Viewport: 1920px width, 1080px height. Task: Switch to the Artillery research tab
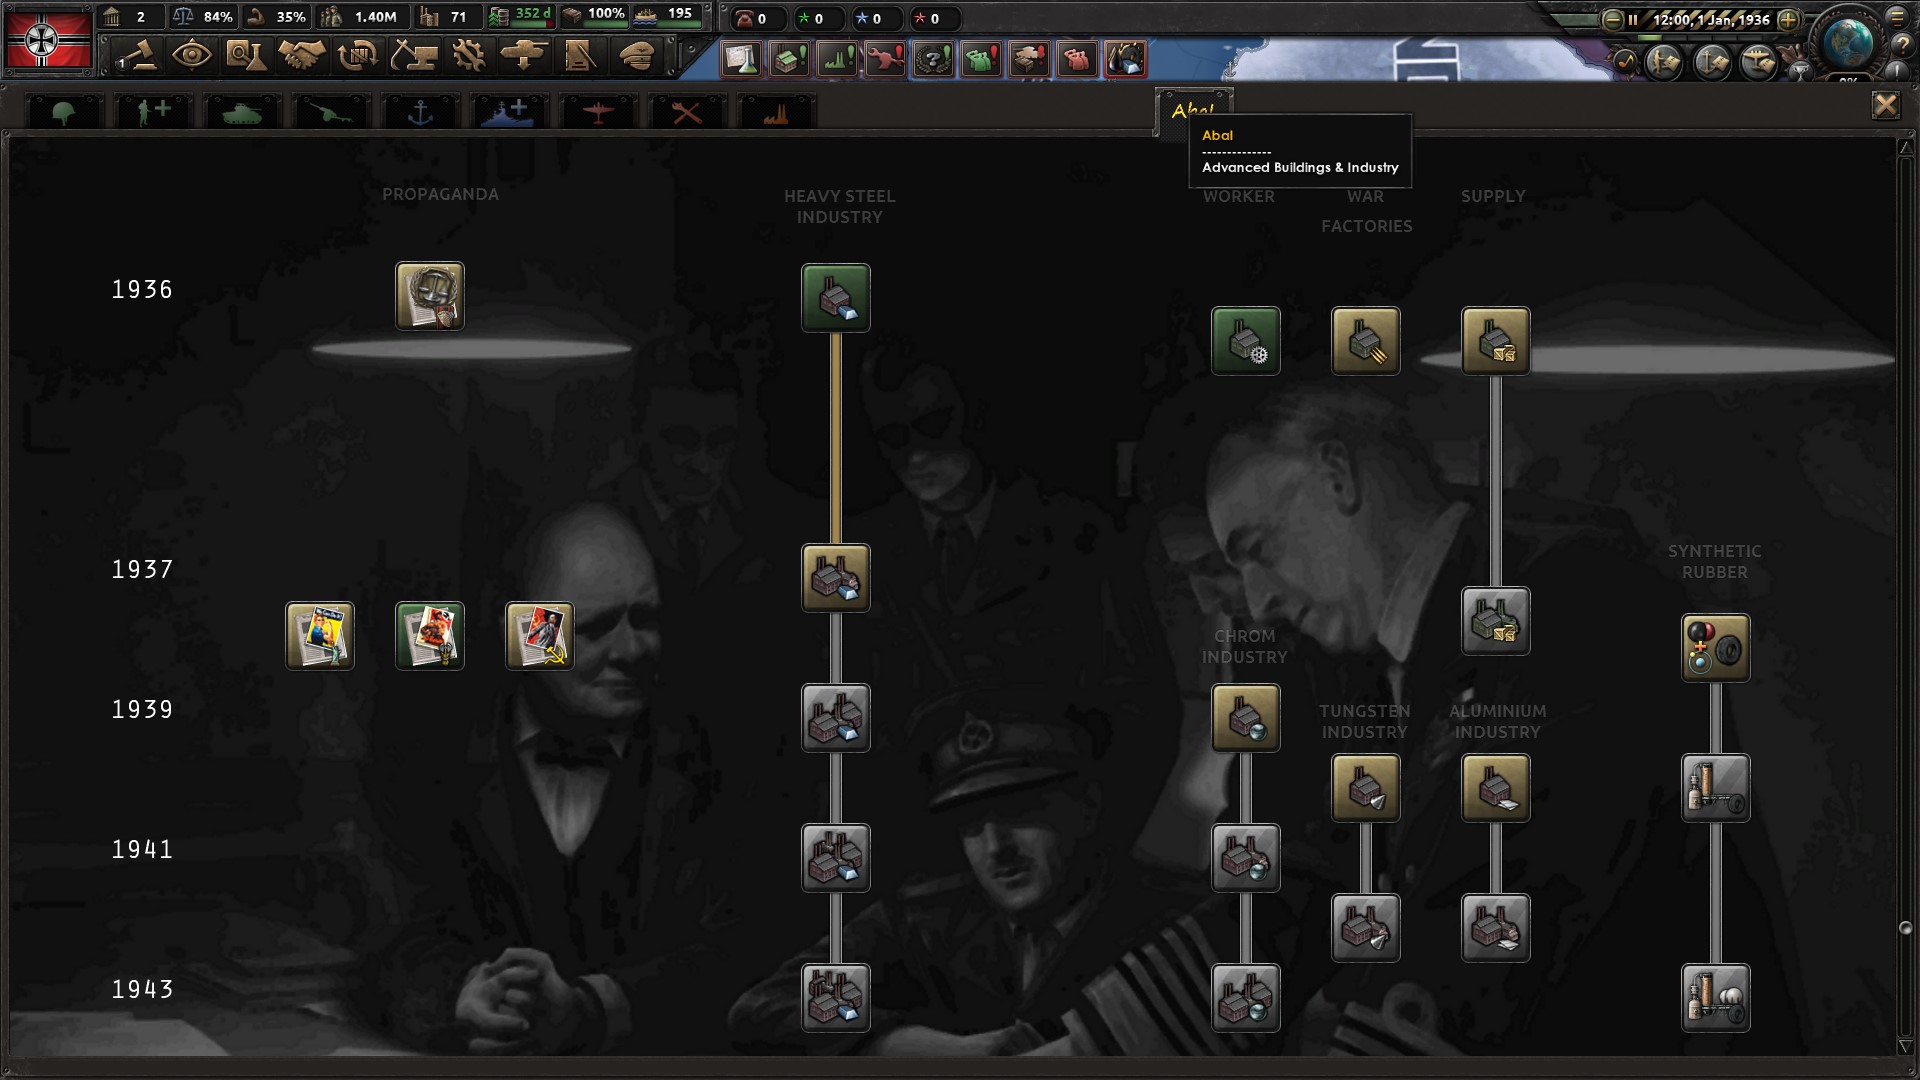330,112
